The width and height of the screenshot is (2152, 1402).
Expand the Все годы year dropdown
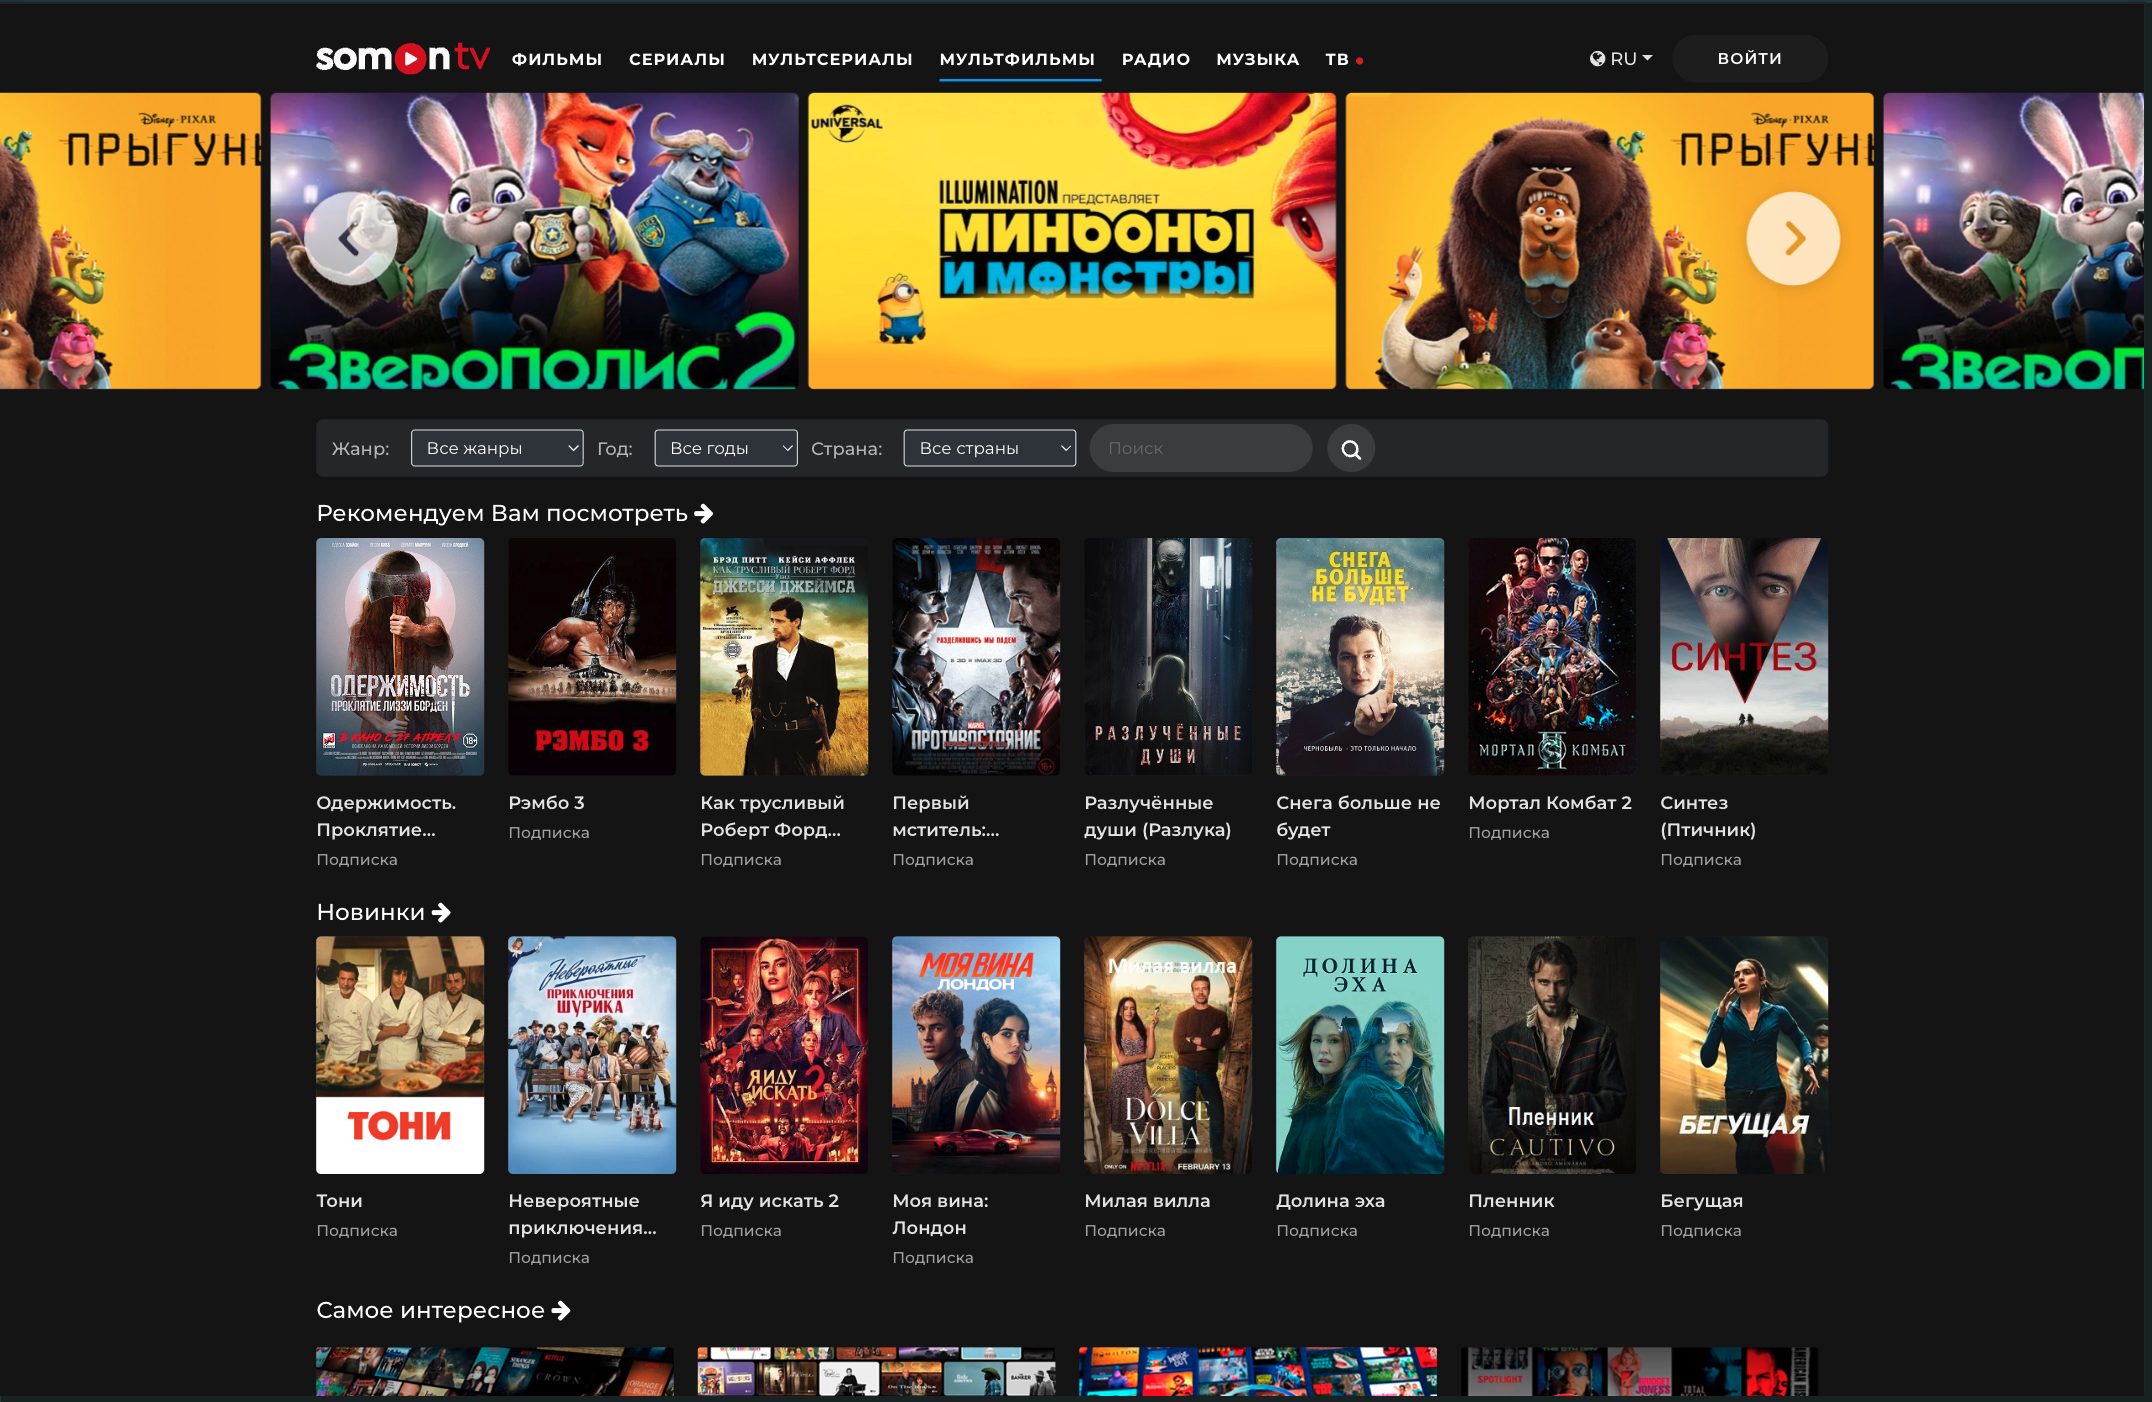[x=726, y=448]
